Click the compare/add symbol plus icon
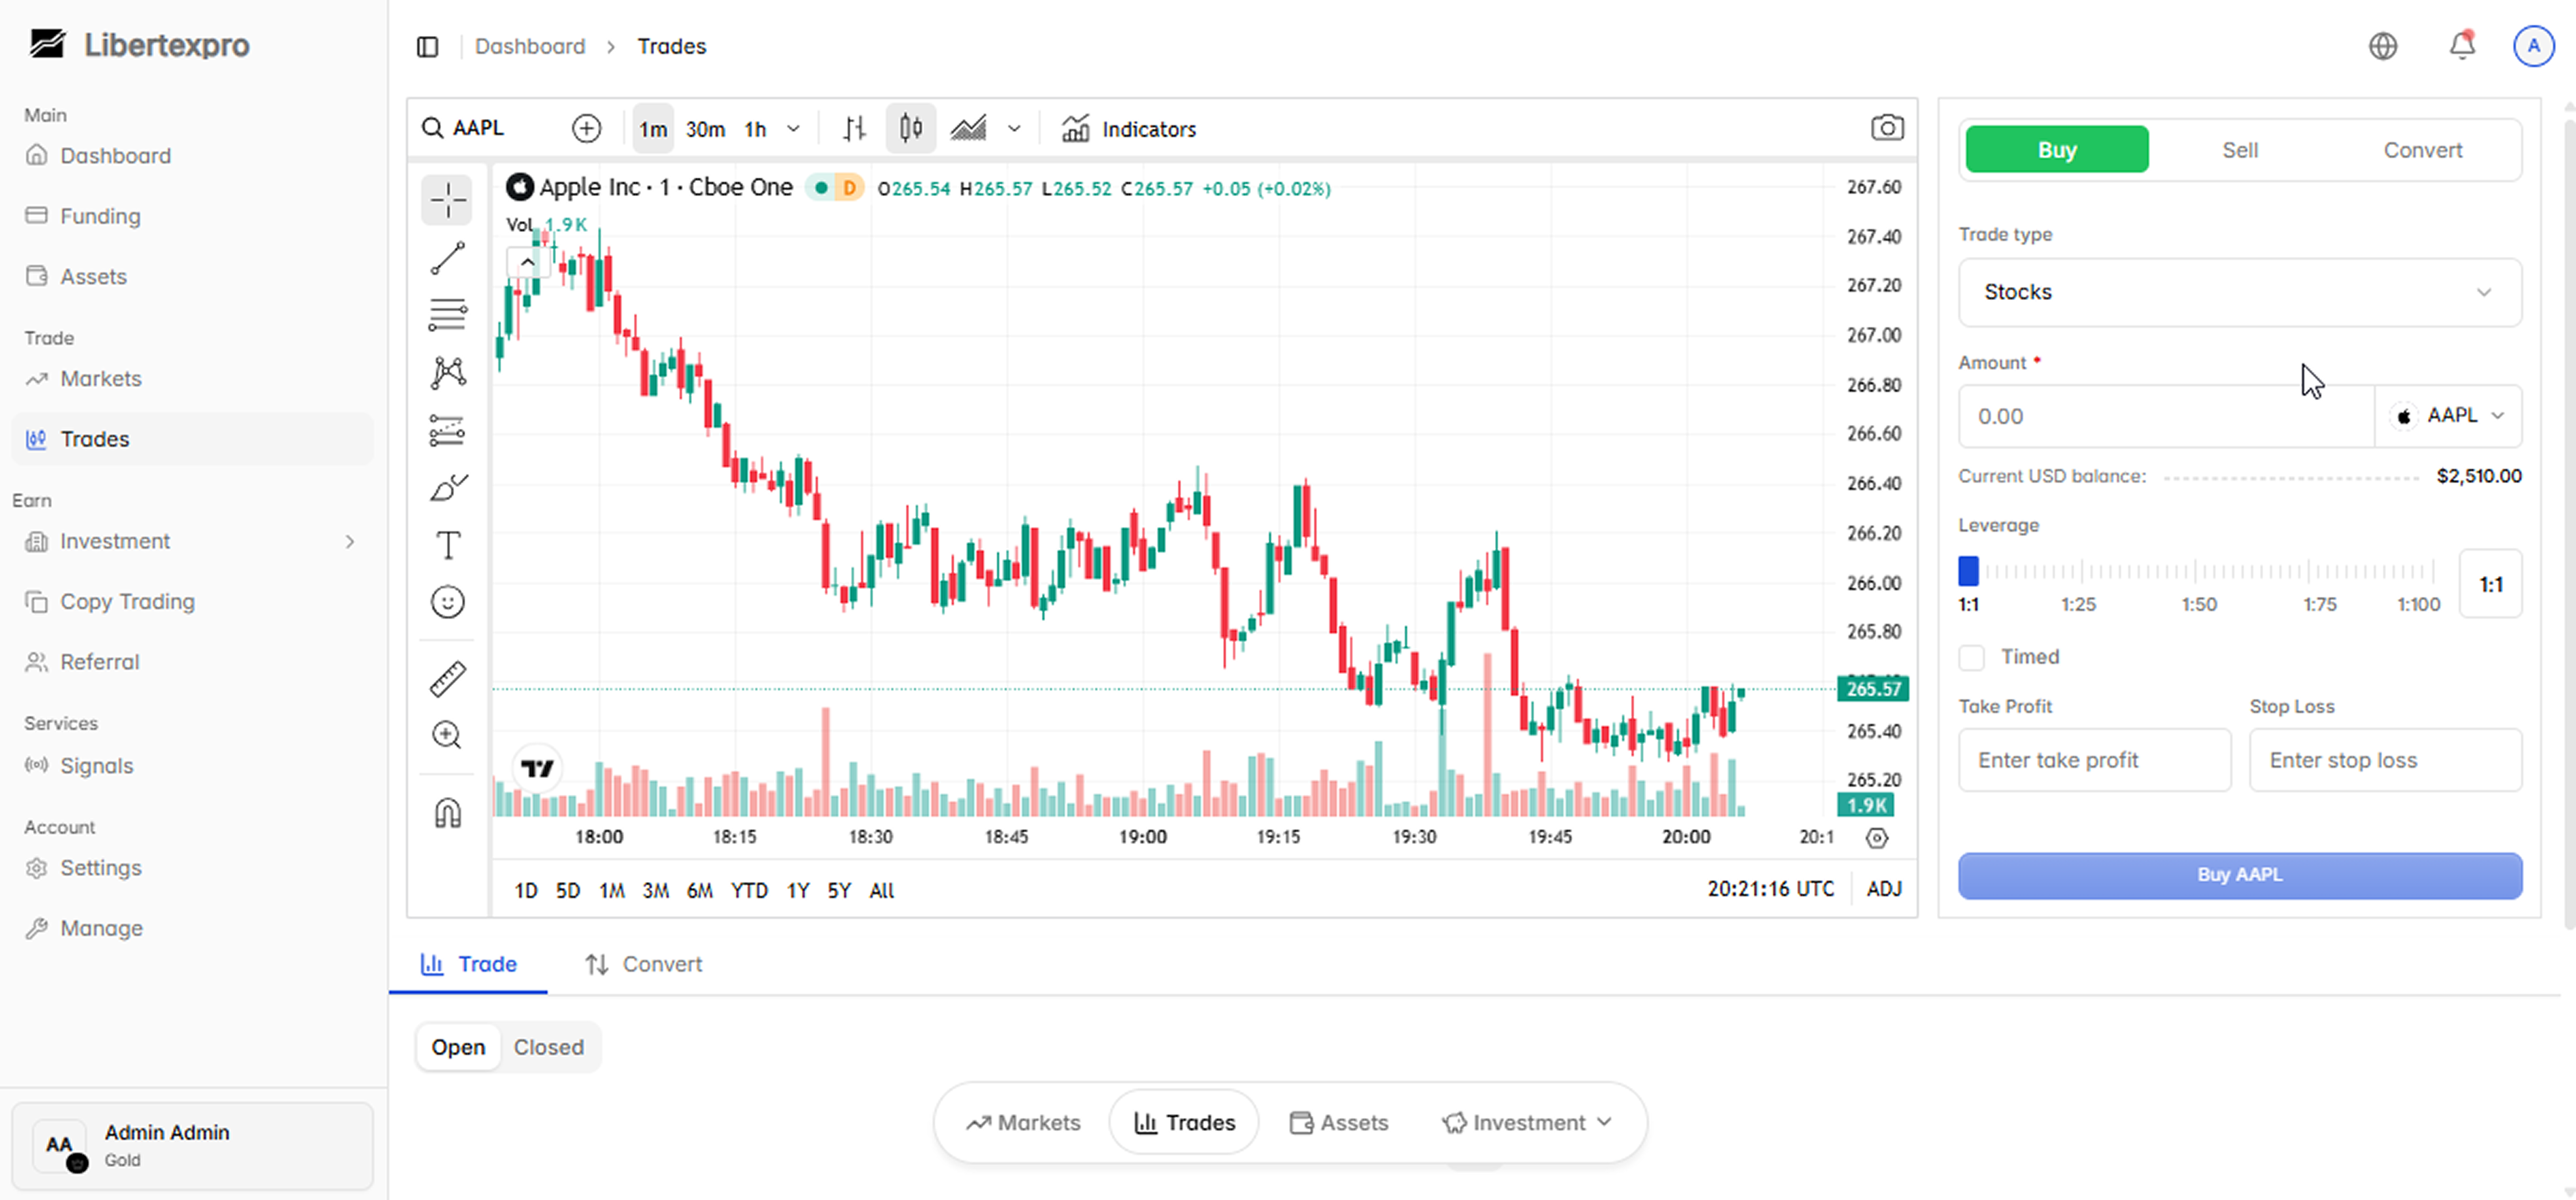 click(586, 128)
